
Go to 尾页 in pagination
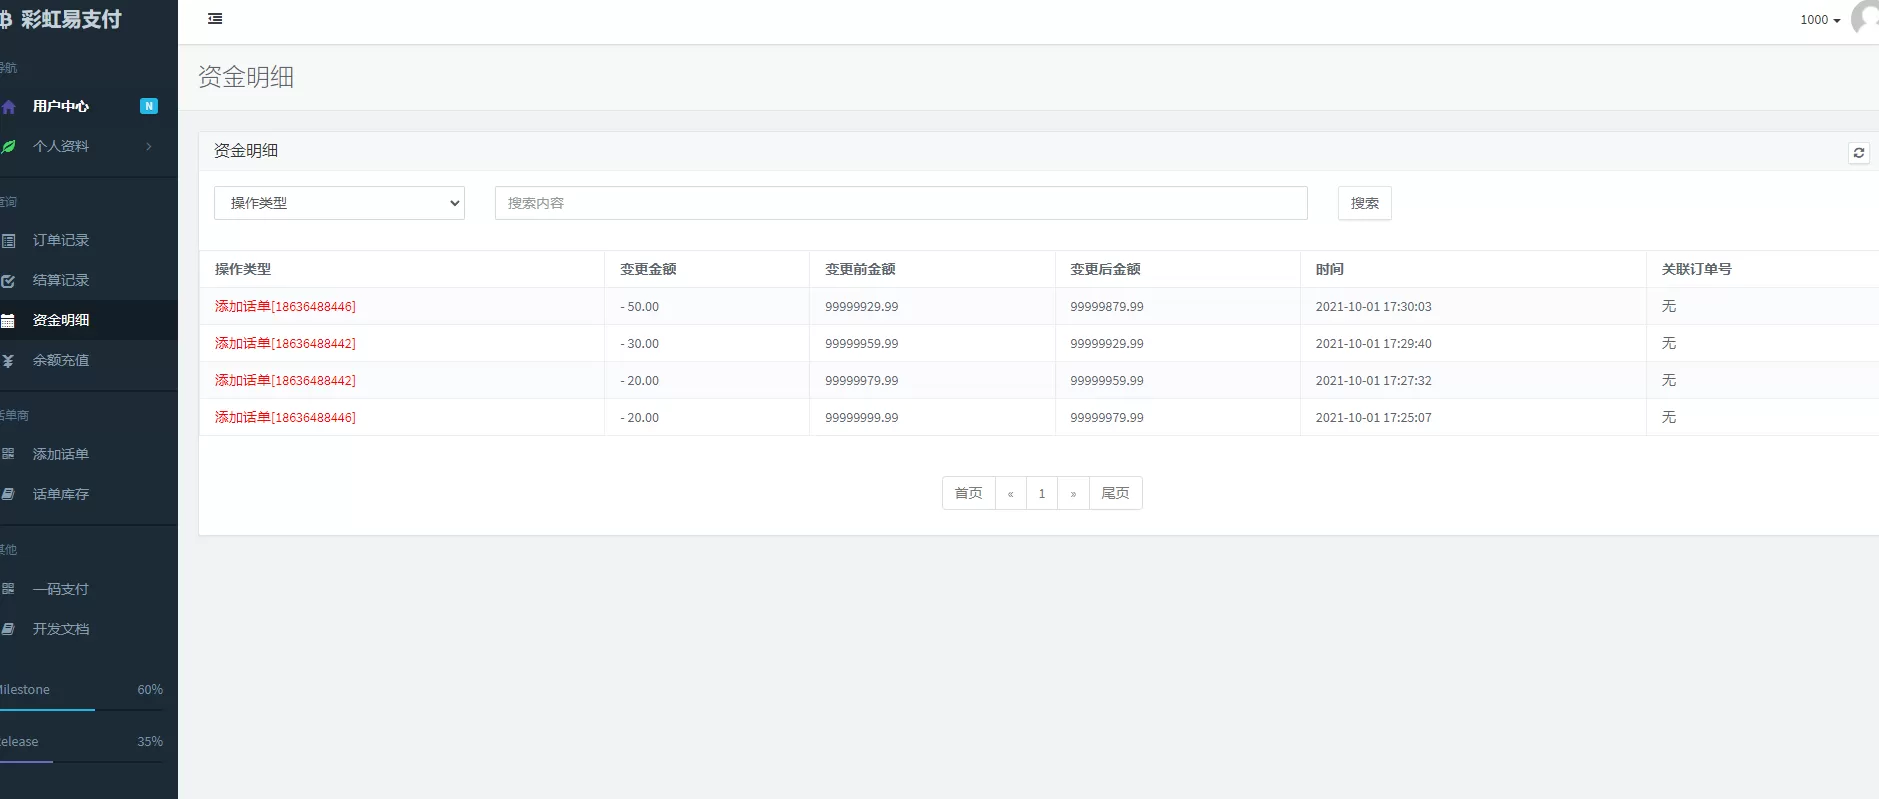point(1115,493)
